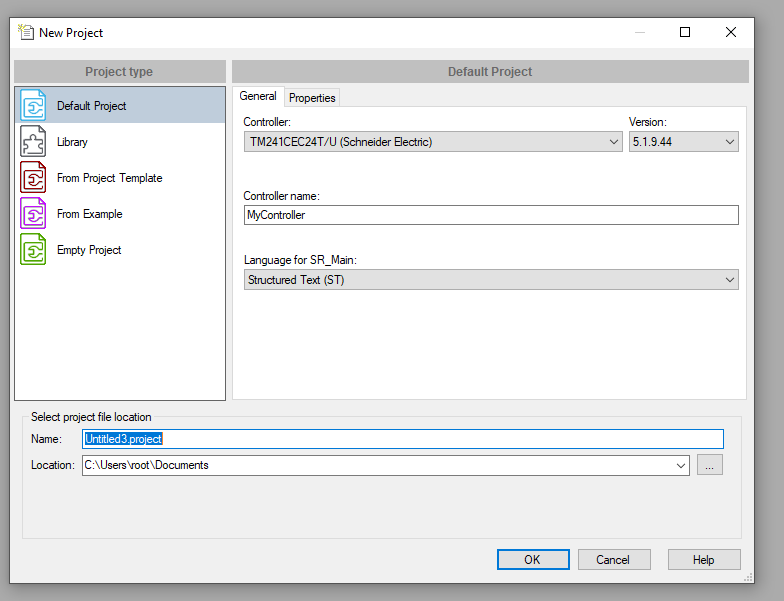The height and width of the screenshot is (601, 784).
Task: Maximize the New Project dialog
Action: click(685, 32)
